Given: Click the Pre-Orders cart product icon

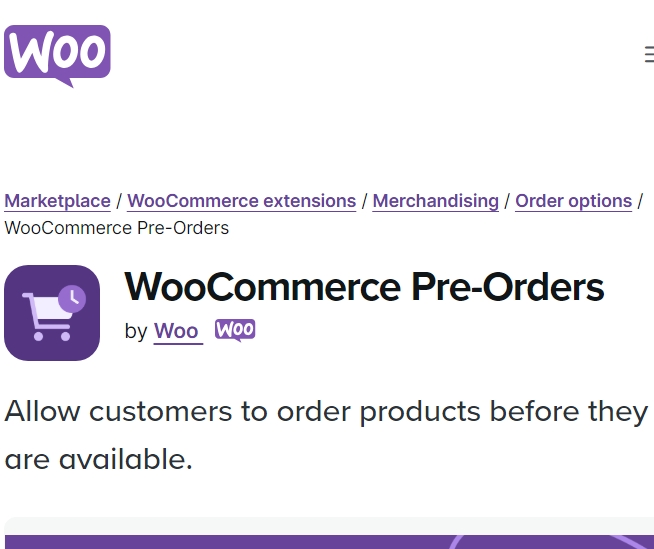Looking at the screenshot, I should [x=52, y=313].
